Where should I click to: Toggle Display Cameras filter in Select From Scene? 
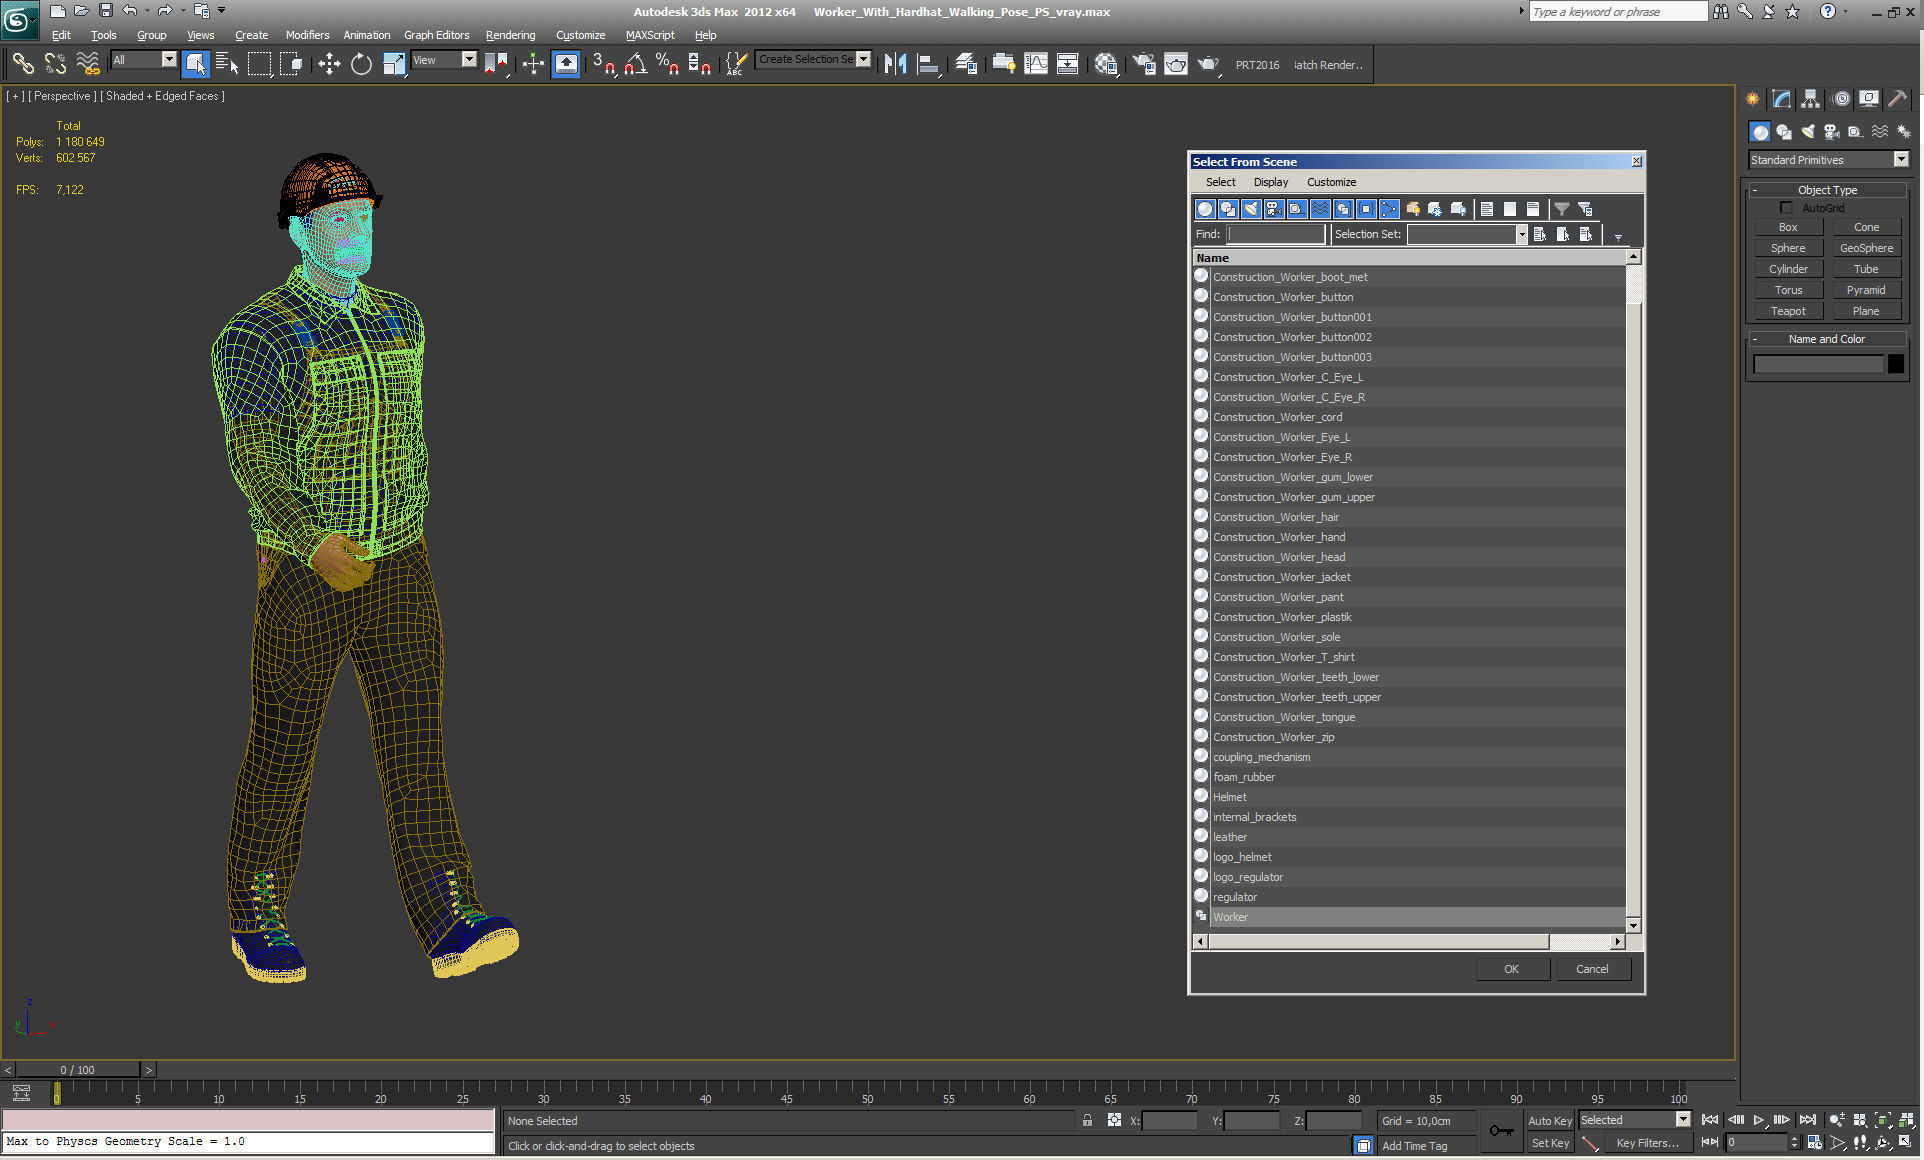[1274, 209]
